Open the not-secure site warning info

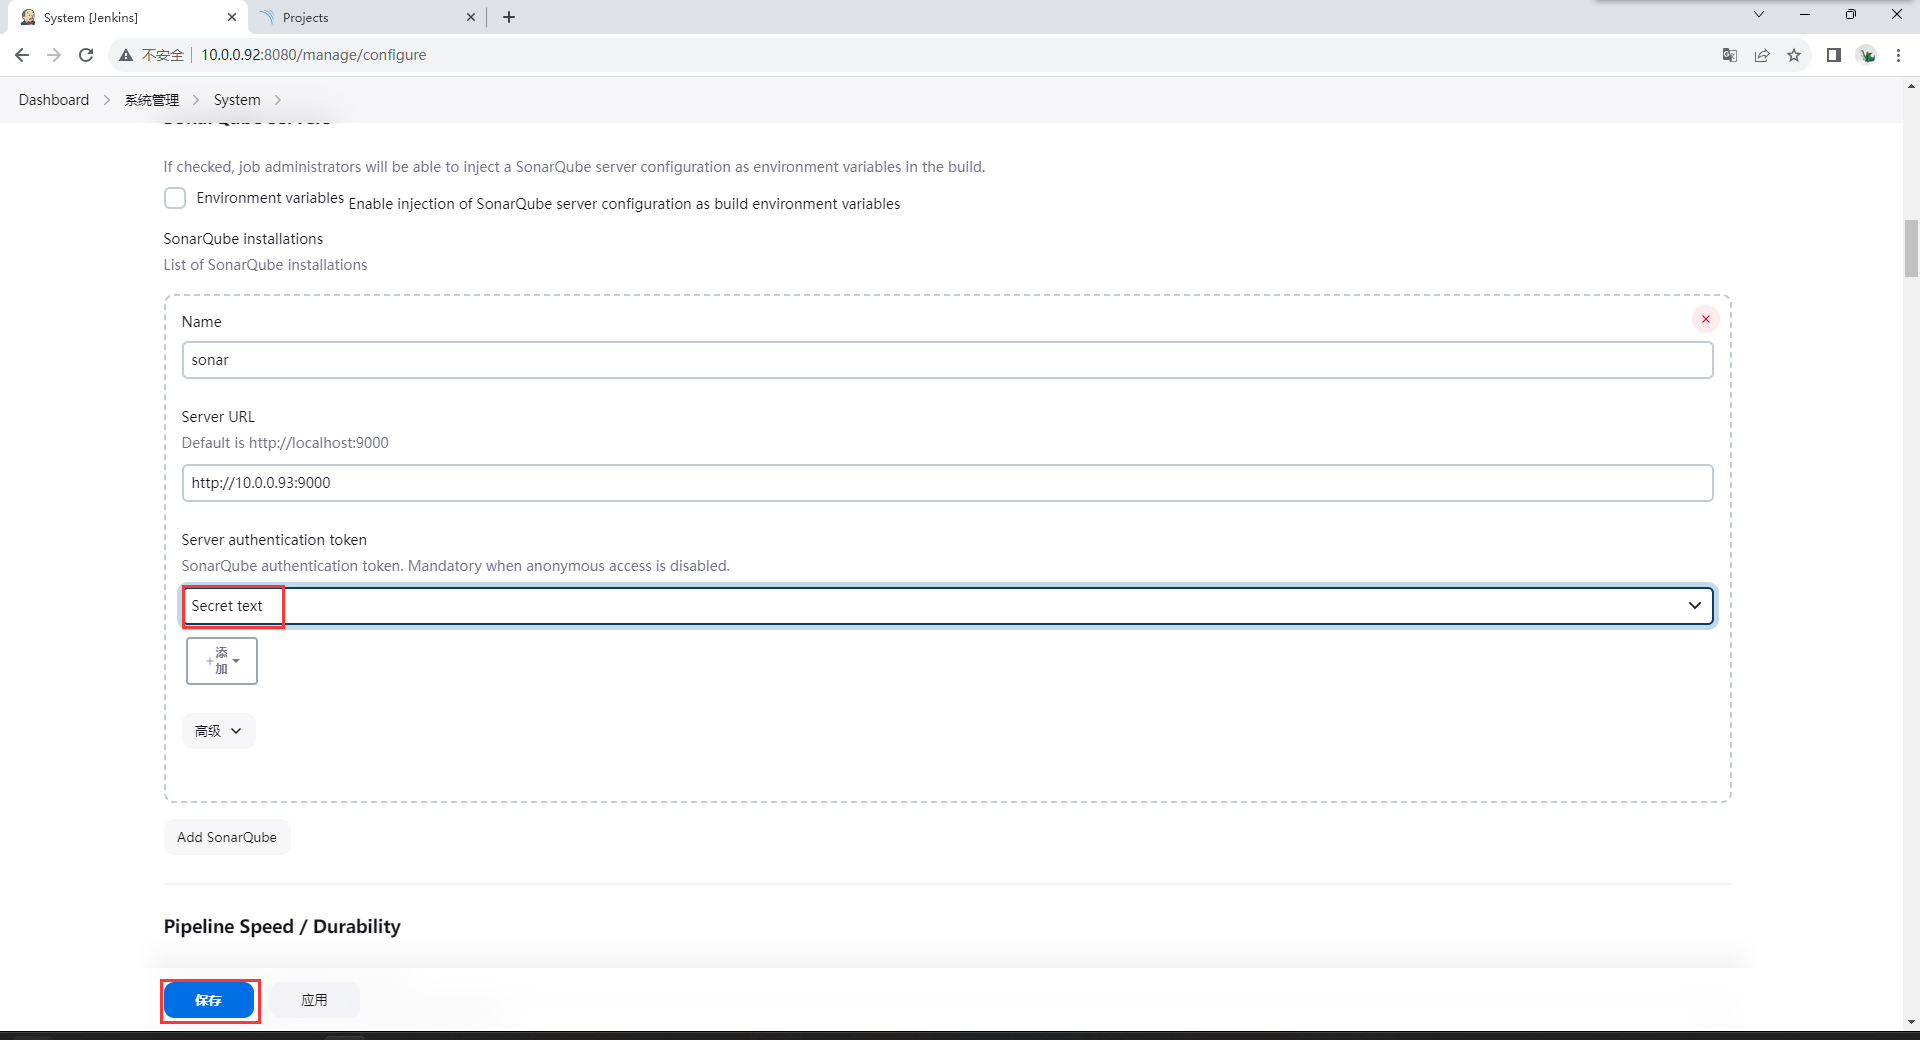click(x=152, y=55)
